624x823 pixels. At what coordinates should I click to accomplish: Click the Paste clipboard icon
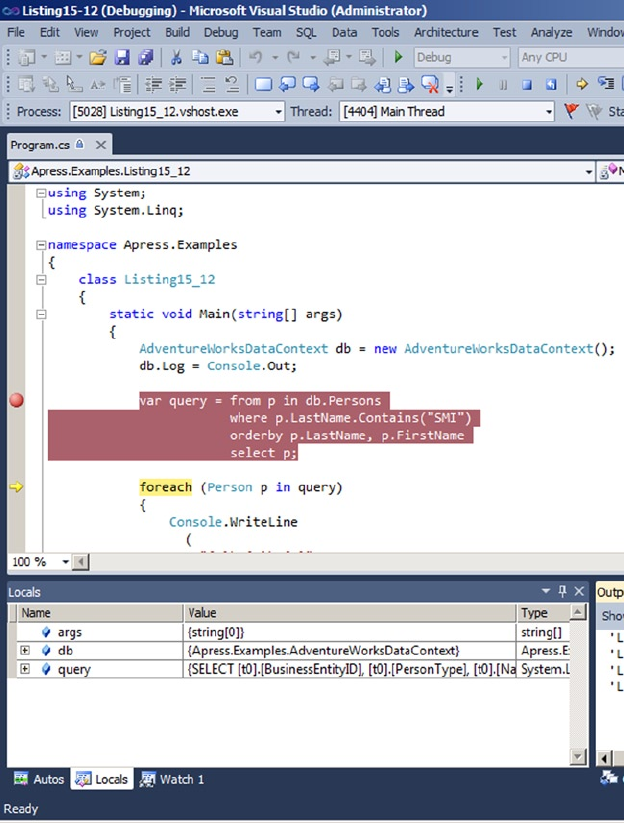click(x=224, y=58)
